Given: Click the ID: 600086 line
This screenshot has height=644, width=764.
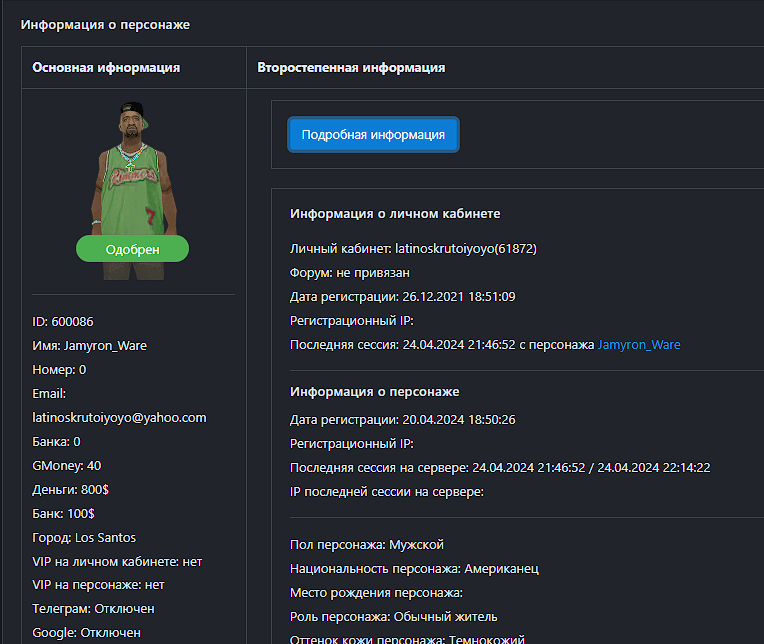Looking at the screenshot, I should [x=63, y=321].
